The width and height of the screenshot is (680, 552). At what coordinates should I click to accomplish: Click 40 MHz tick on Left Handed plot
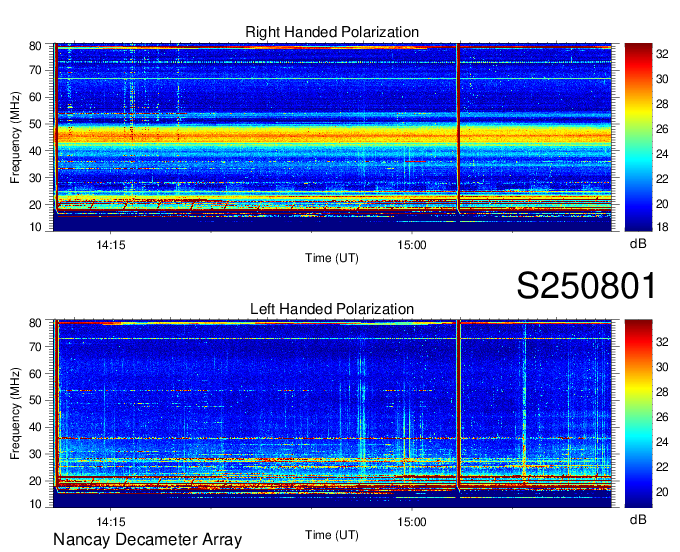35,428
